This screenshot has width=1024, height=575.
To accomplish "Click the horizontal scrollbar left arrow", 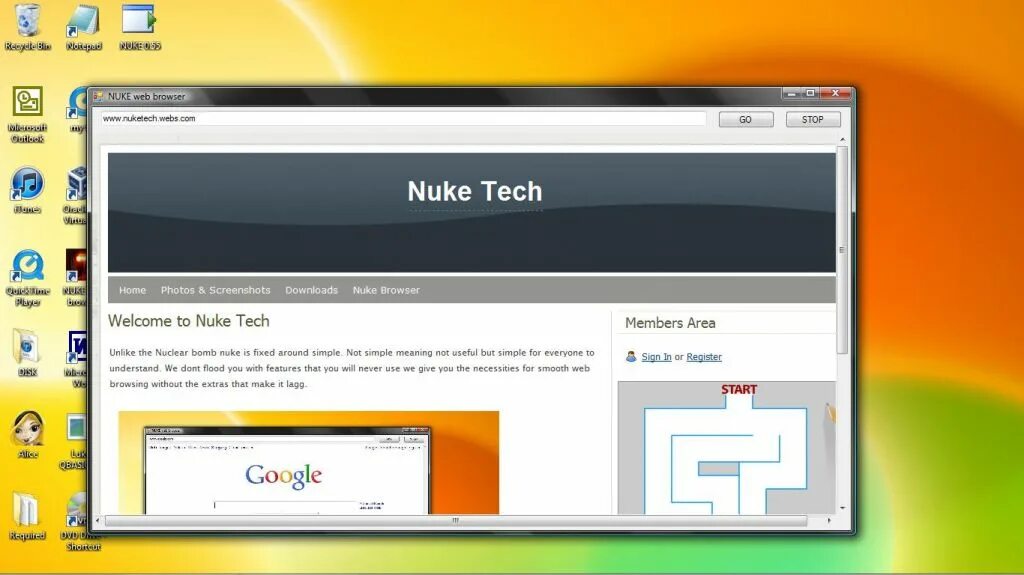I will (98, 521).
